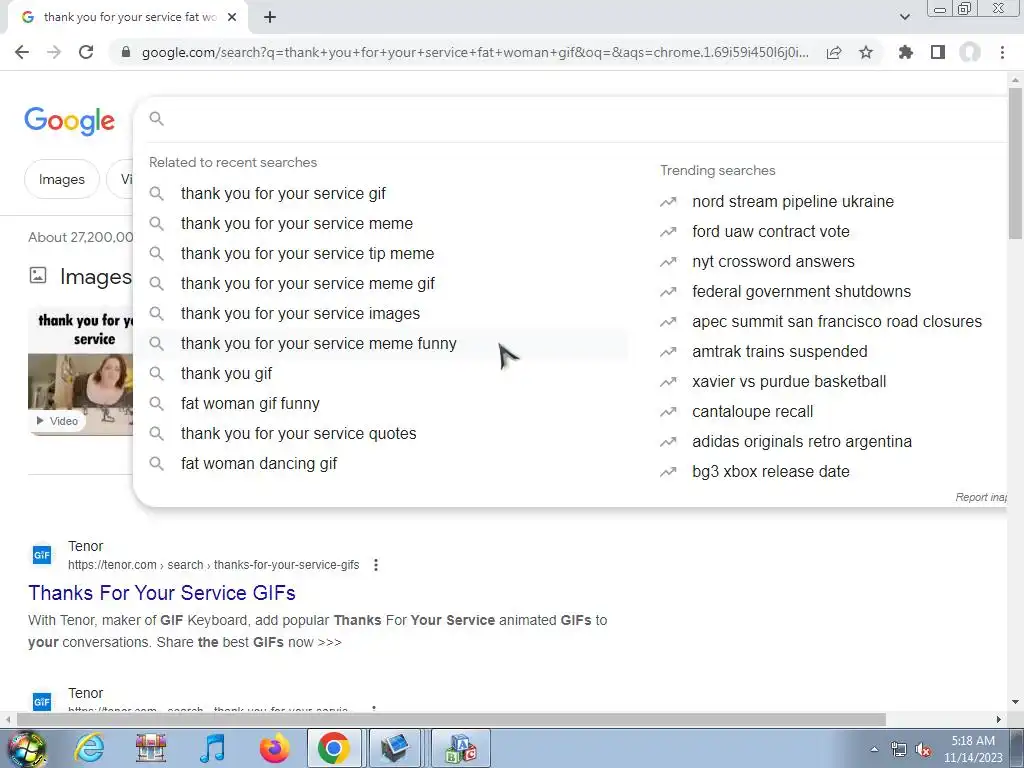Click the Report inappropriate predictions link
This screenshot has width=1024, height=768.
(981, 498)
